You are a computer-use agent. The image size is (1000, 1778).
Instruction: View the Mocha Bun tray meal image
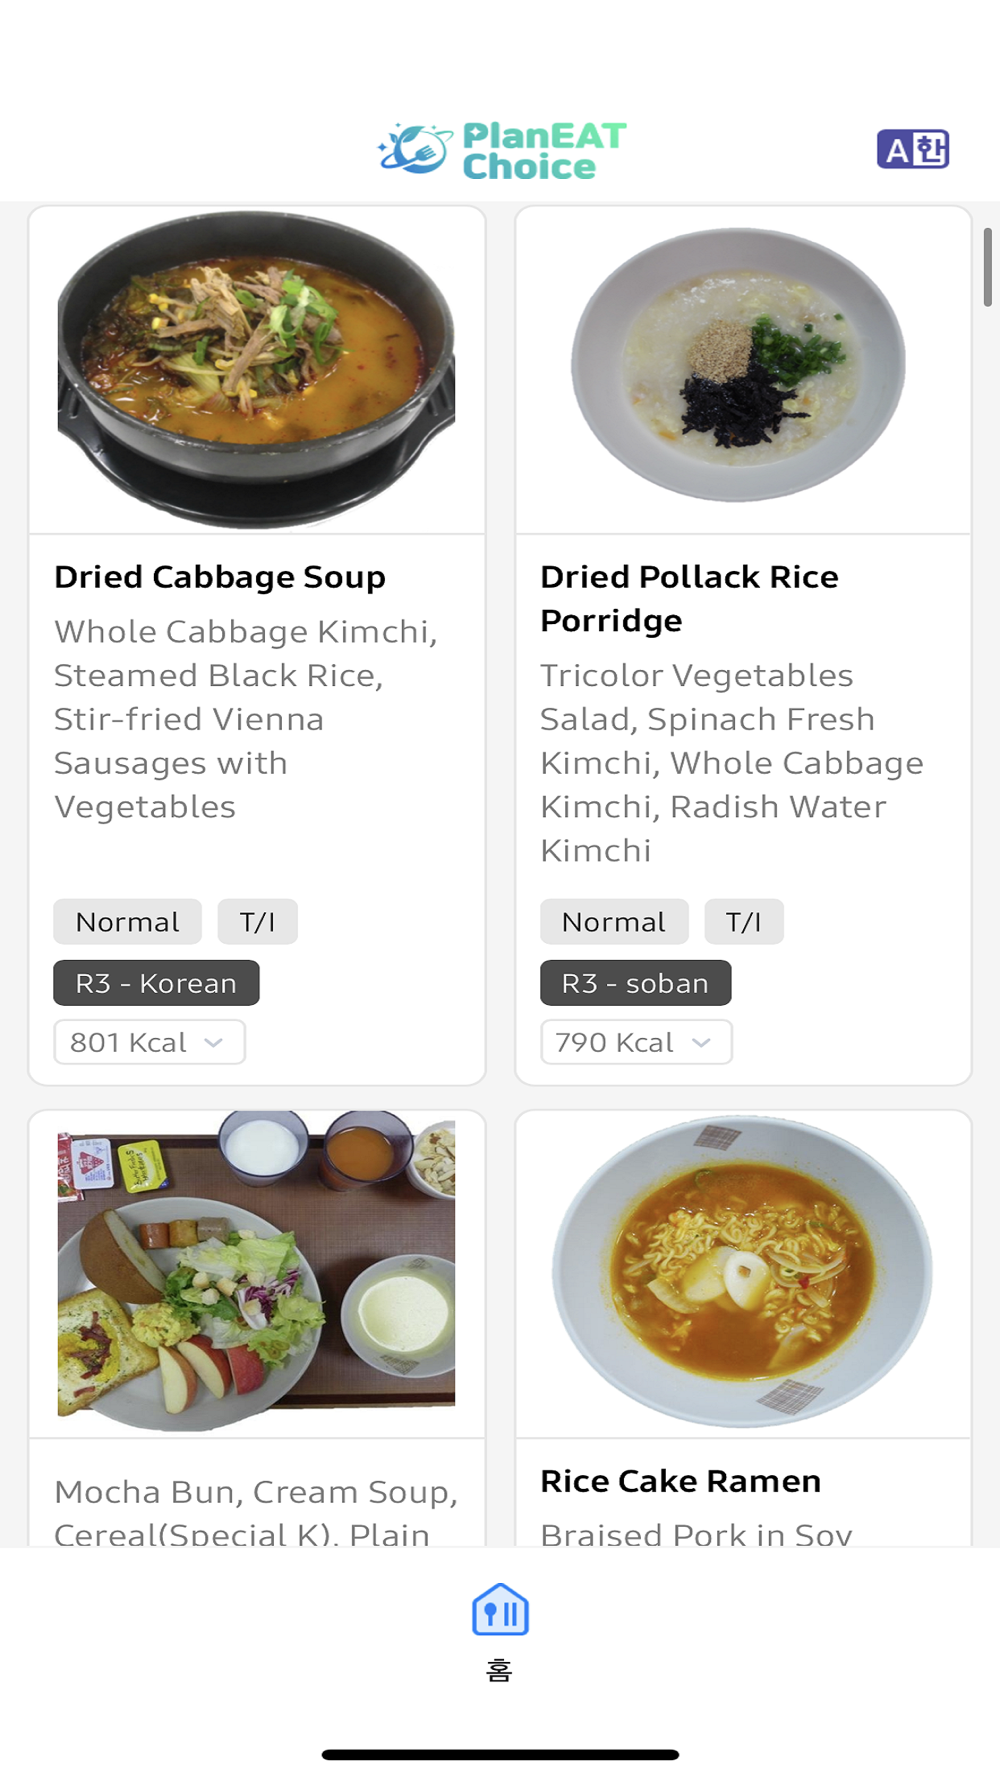pyautogui.click(x=257, y=1270)
